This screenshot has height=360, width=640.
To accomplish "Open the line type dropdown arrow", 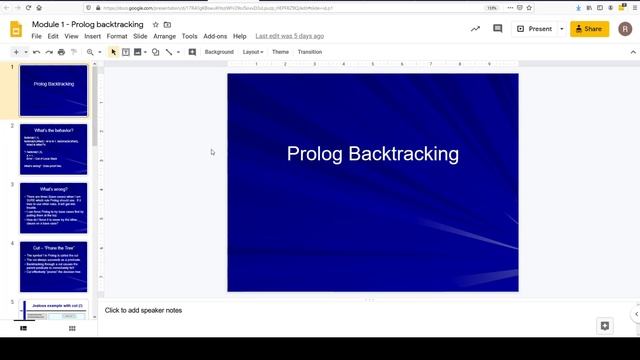I will (x=178, y=52).
